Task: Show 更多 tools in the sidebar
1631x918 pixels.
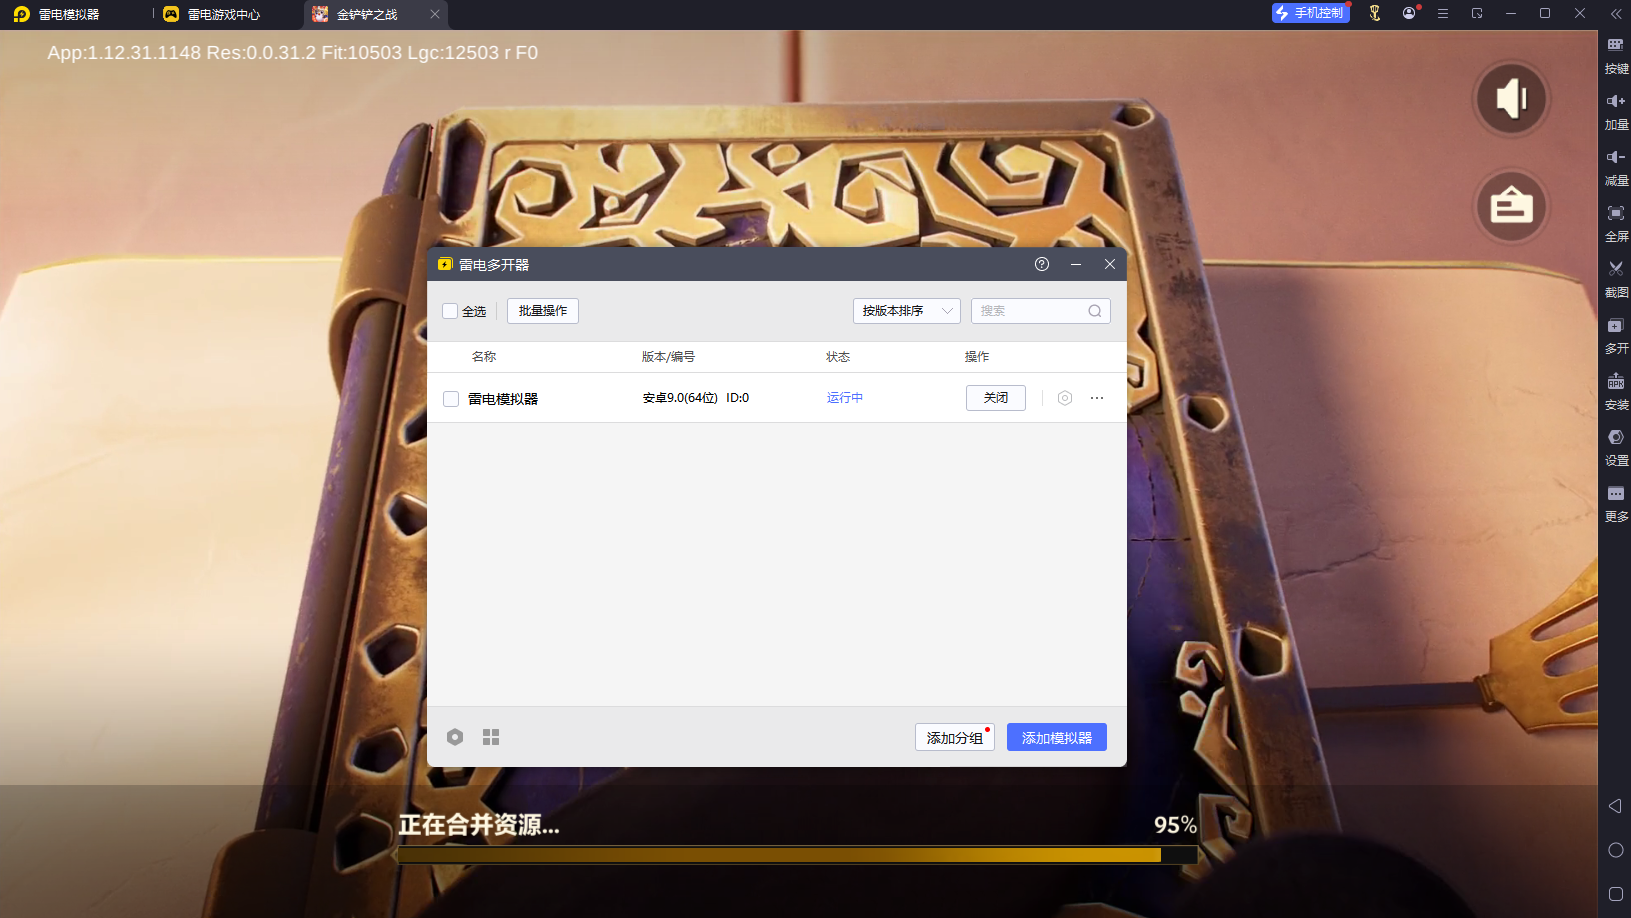Action: (1616, 503)
